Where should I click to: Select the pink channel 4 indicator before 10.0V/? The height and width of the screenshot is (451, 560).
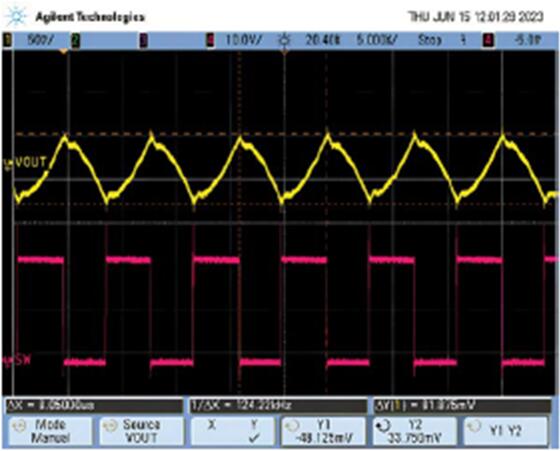[x=211, y=40]
